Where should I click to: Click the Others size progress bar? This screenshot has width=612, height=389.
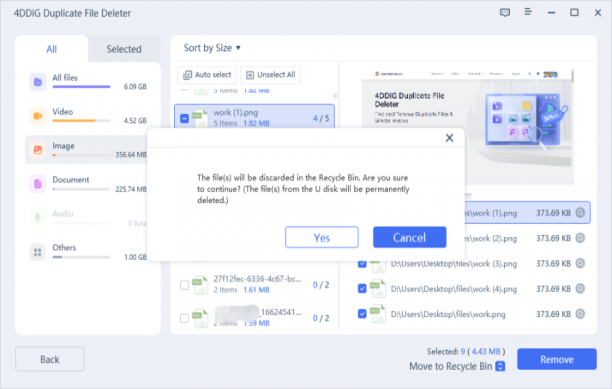tap(81, 257)
